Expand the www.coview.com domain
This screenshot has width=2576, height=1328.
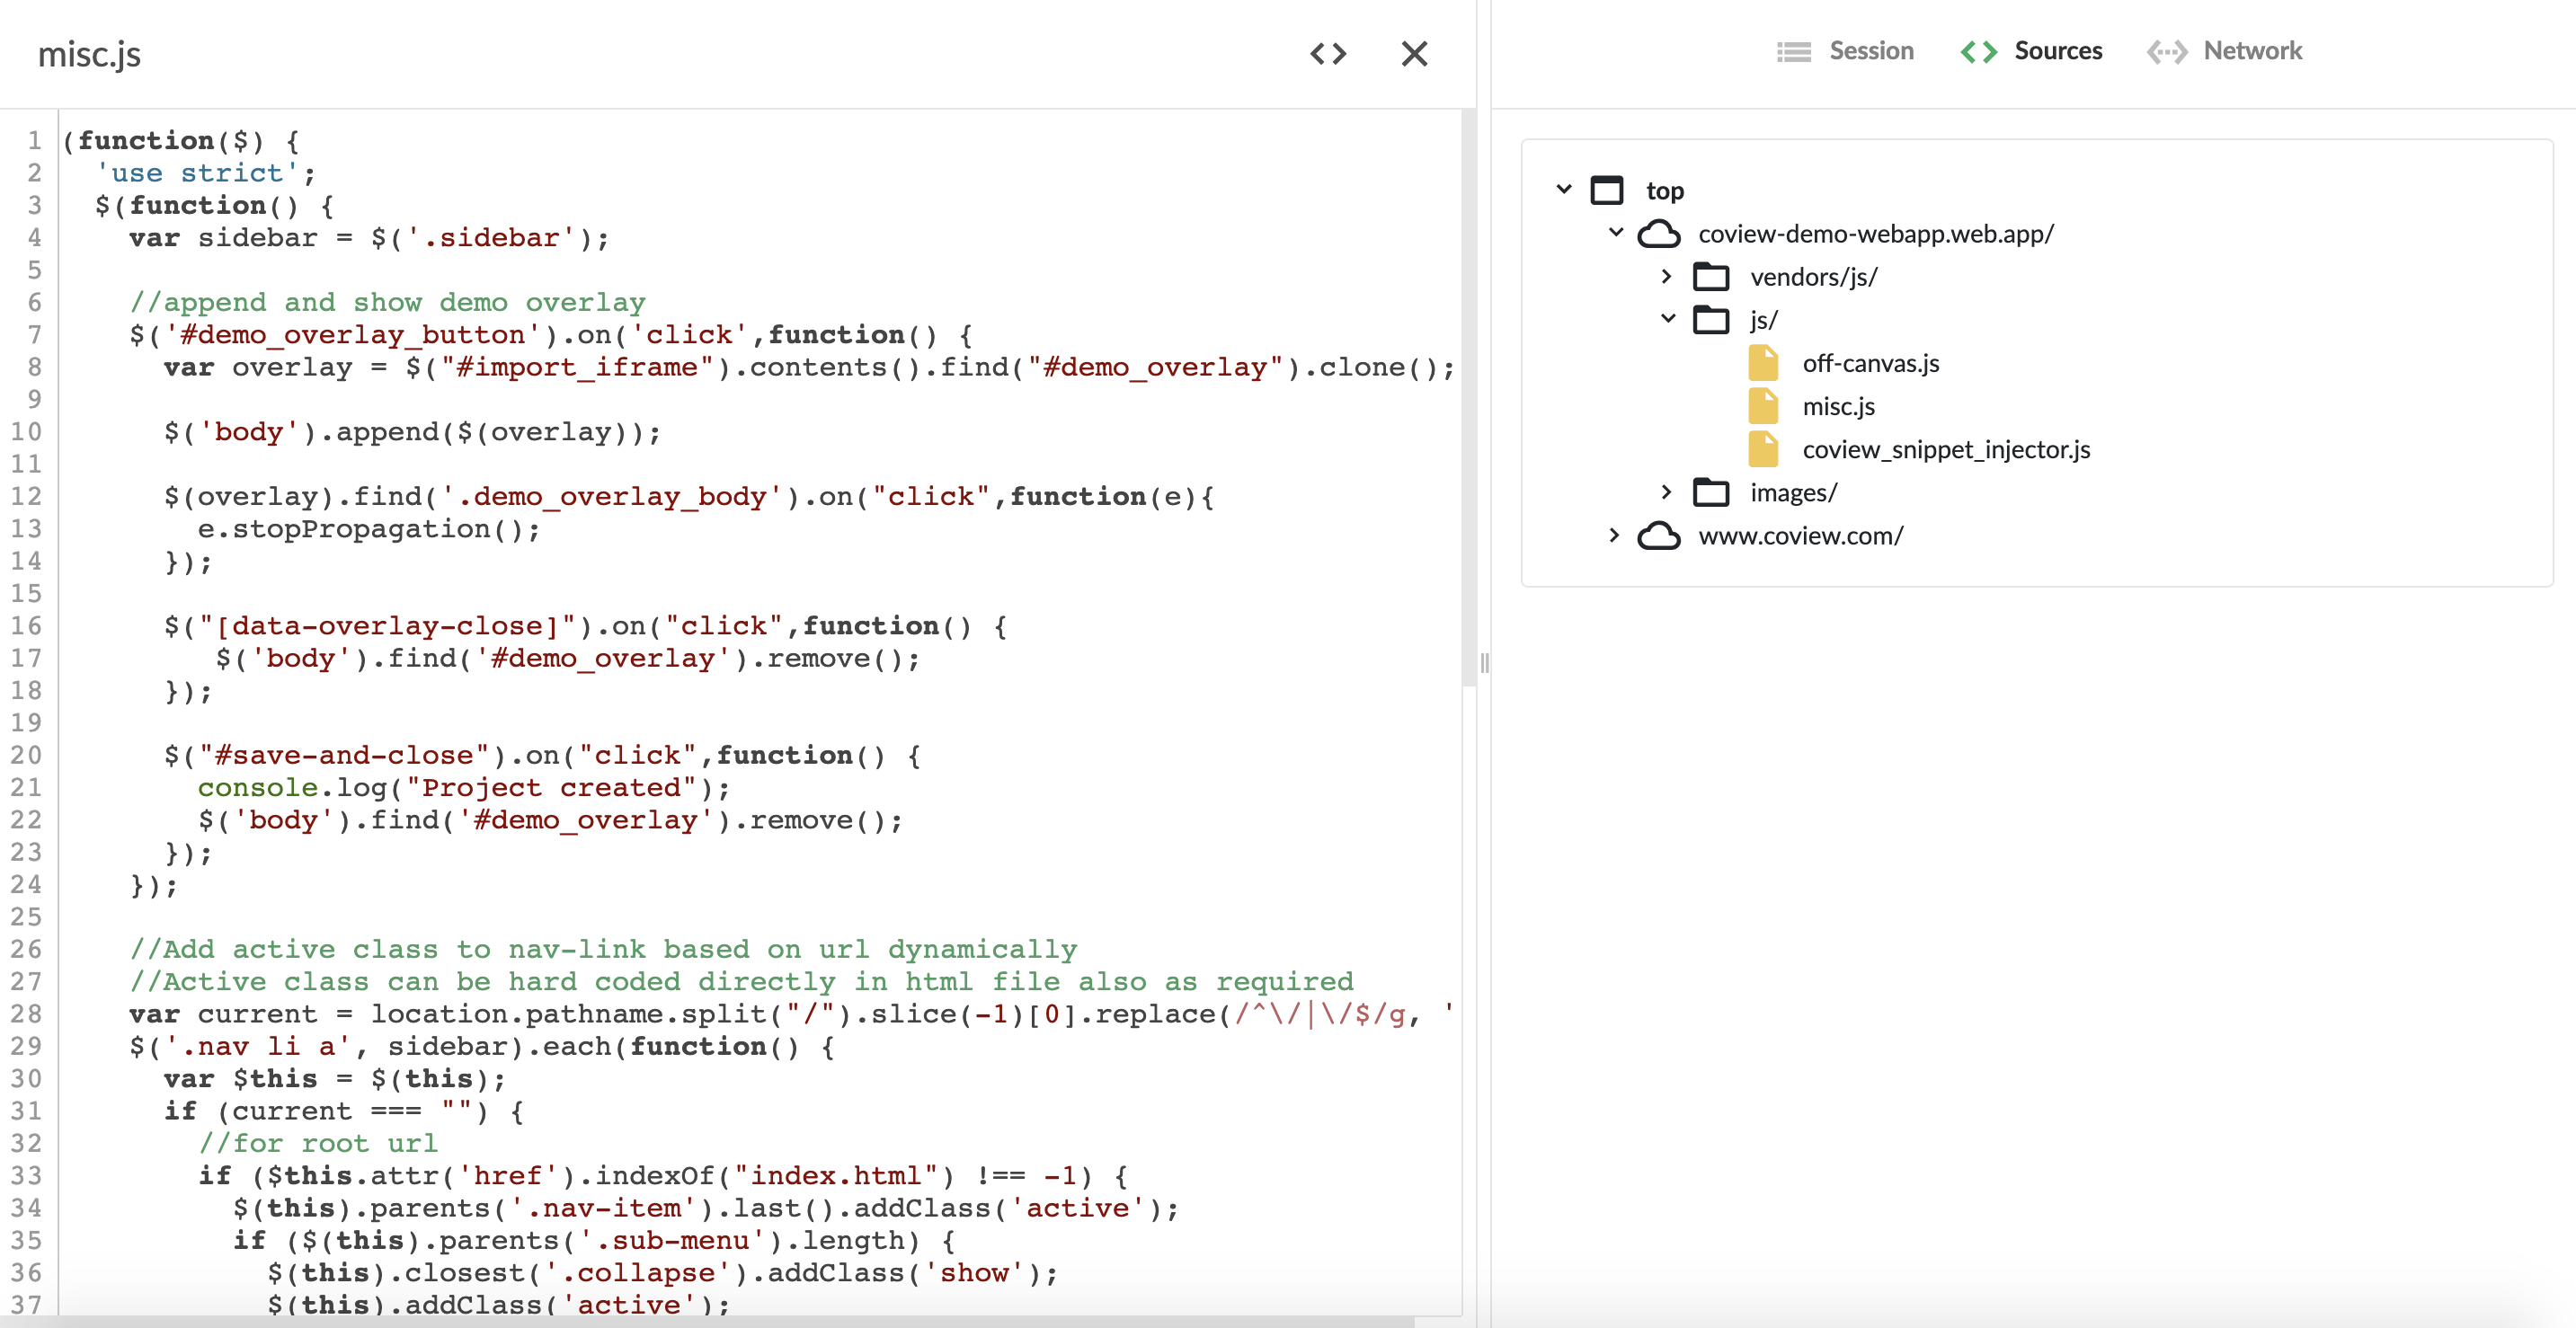[x=1614, y=535]
